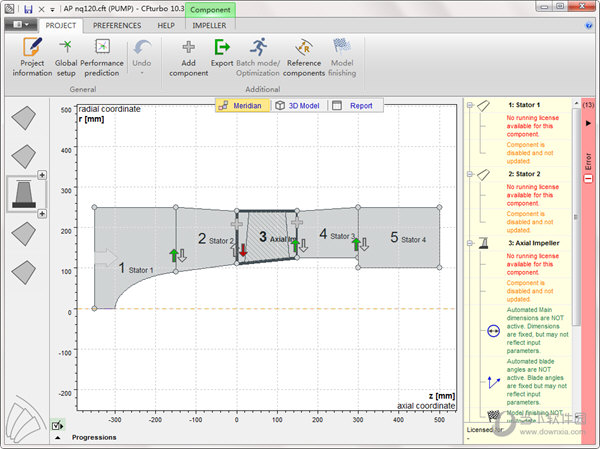Export the project

pyautogui.click(x=222, y=53)
